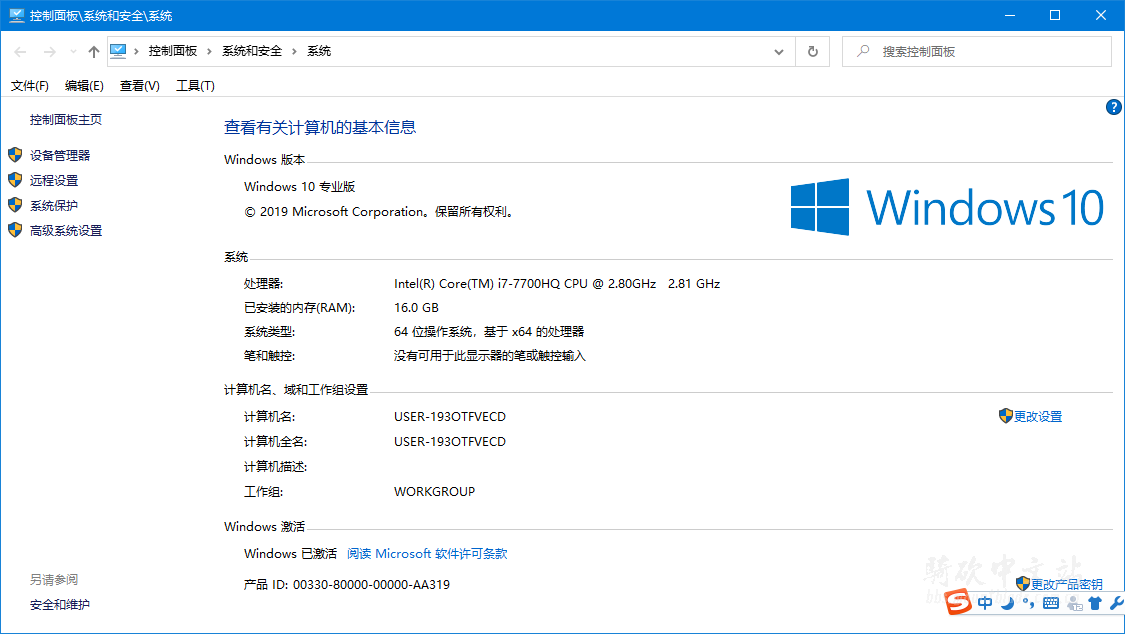Click the 控制面板 breadcrumb

[172, 51]
